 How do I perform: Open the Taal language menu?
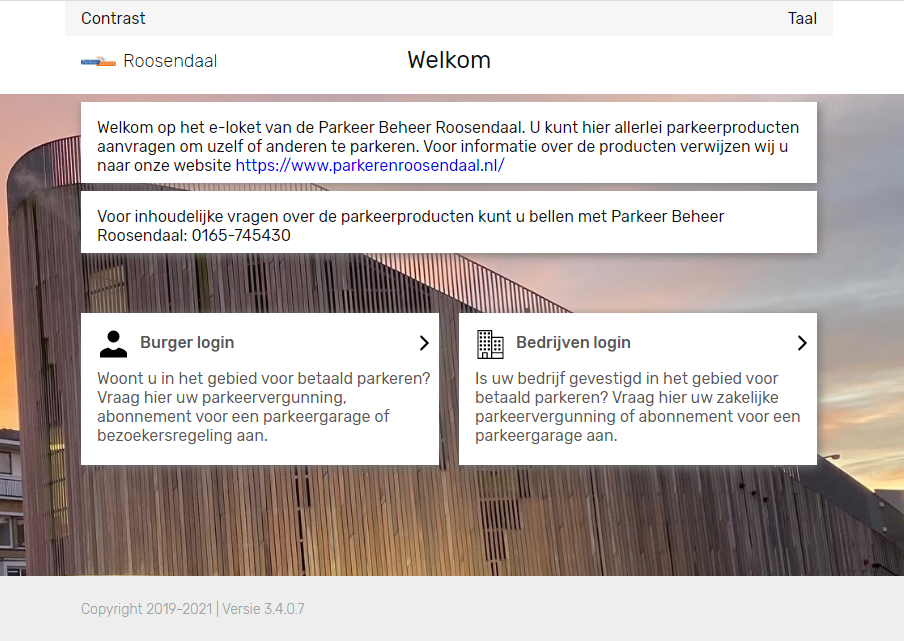[x=802, y=18]
